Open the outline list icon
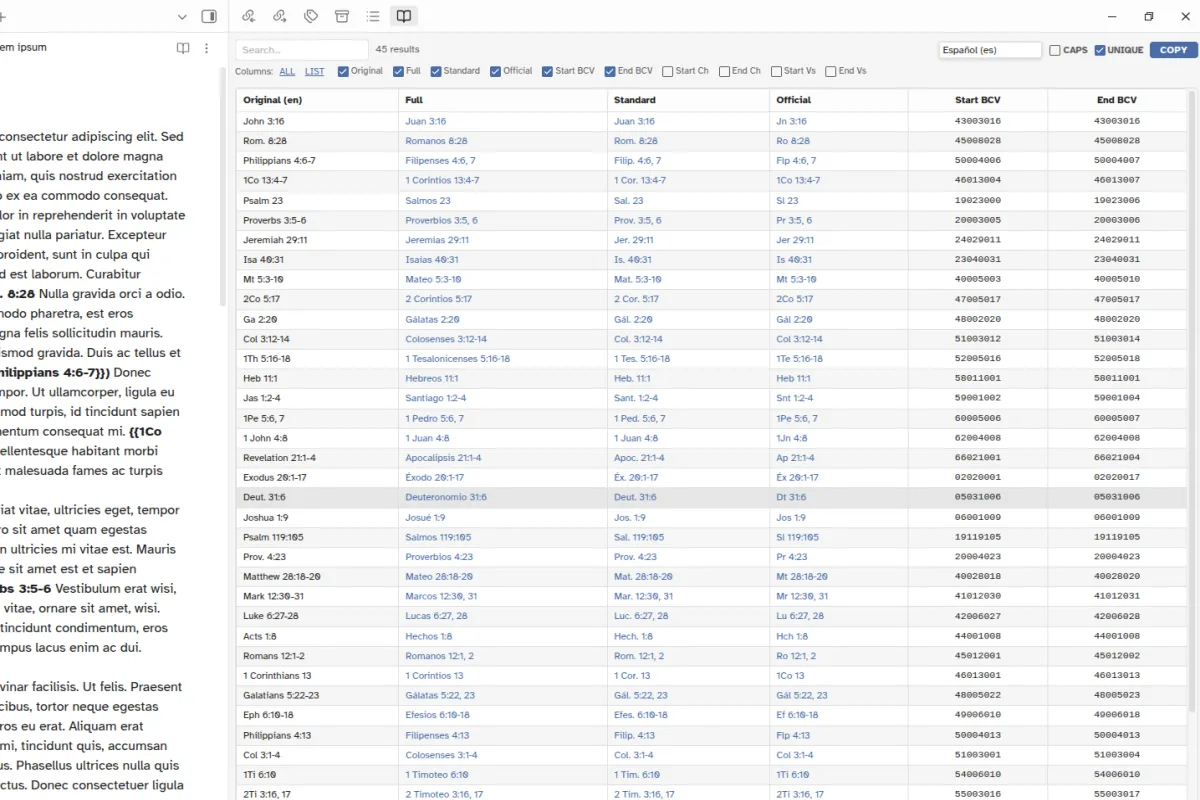 coord(373,16)
